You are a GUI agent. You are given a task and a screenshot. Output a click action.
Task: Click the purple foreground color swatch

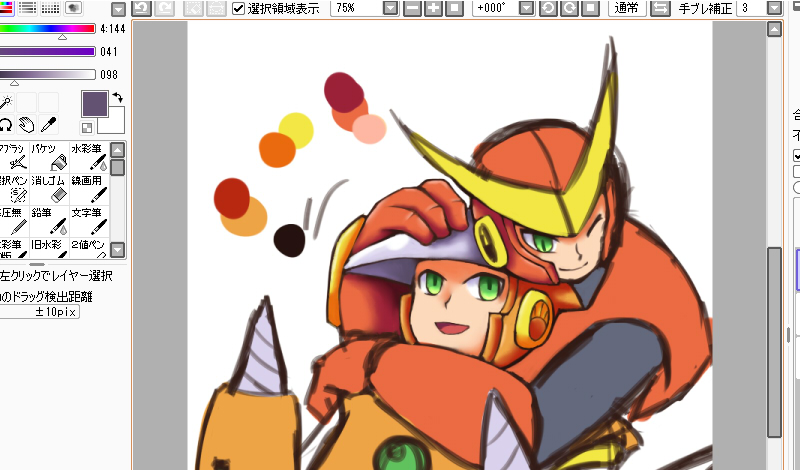tap(95, 104)
